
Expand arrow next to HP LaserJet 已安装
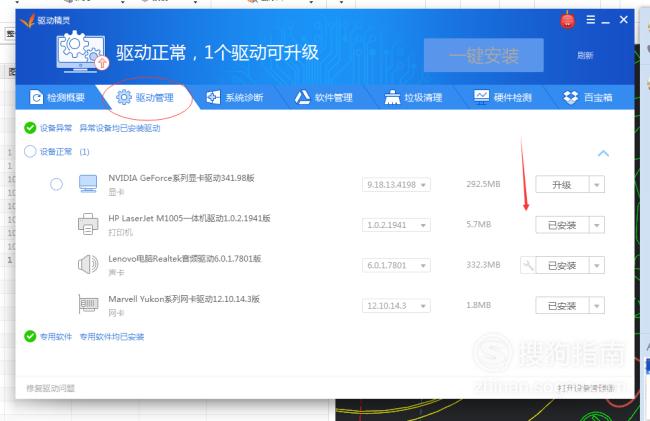pos(597,225)
